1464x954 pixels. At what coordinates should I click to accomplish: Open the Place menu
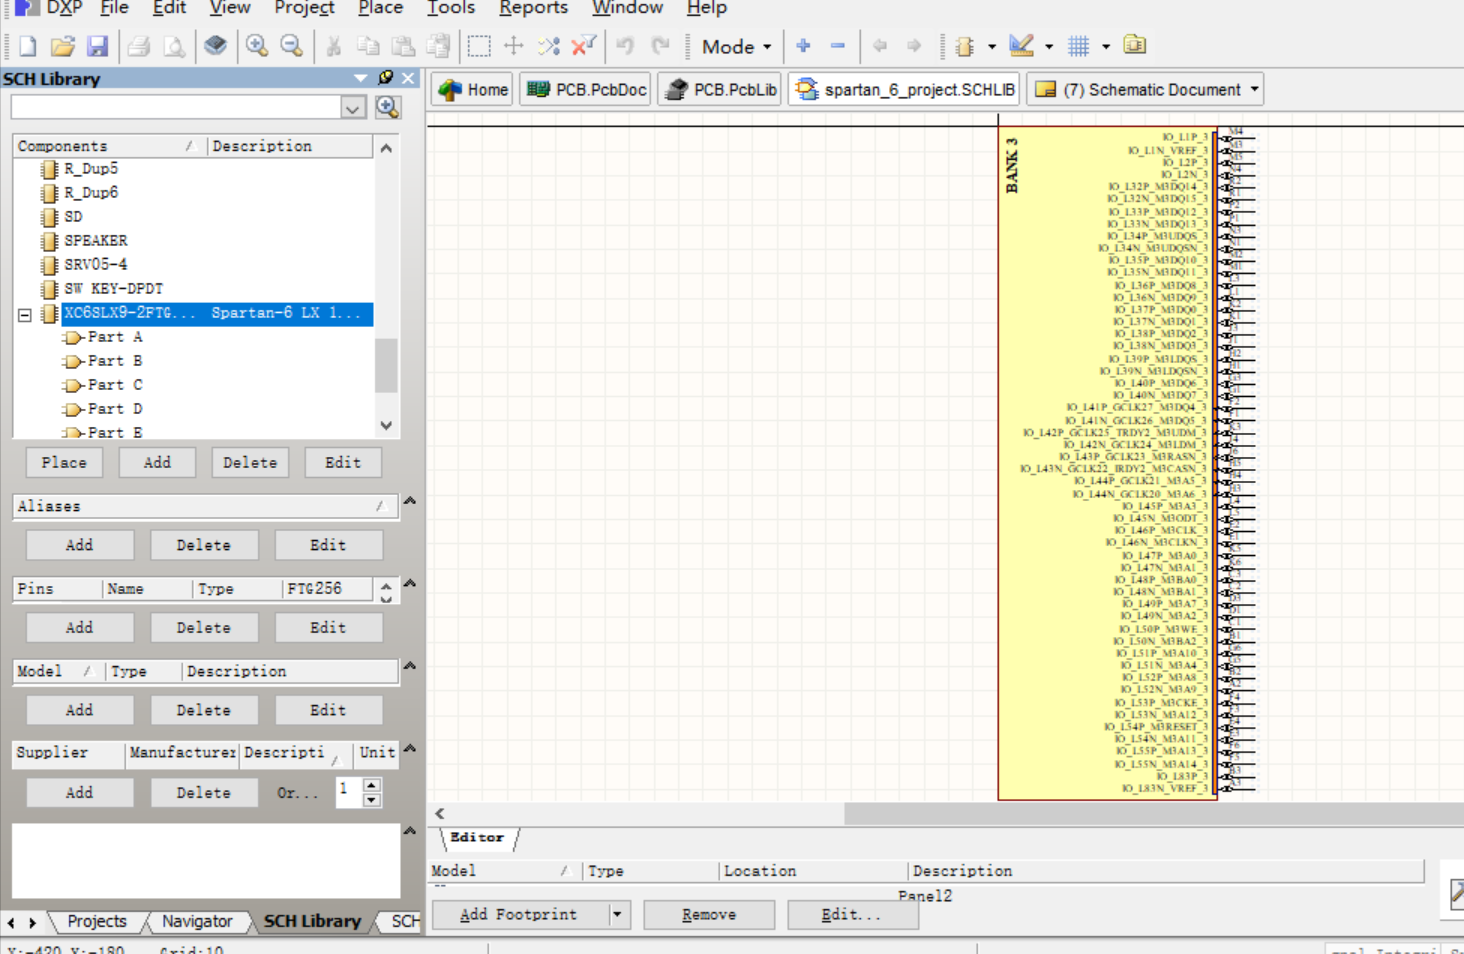(x=380, y=8)
